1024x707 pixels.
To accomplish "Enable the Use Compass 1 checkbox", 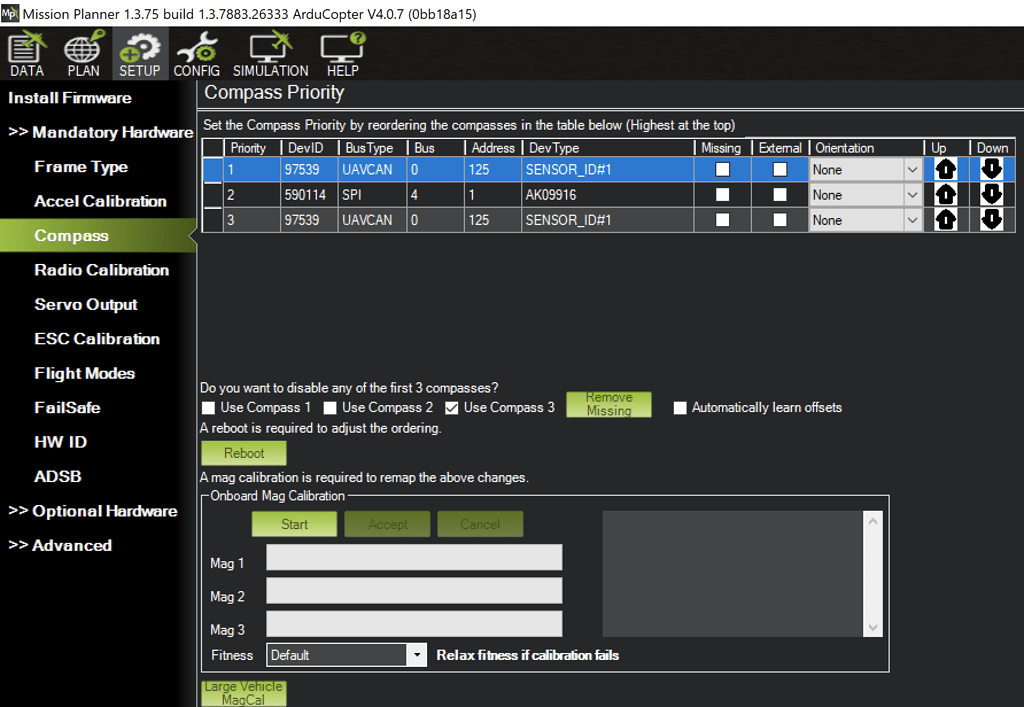I will [208, 408].
